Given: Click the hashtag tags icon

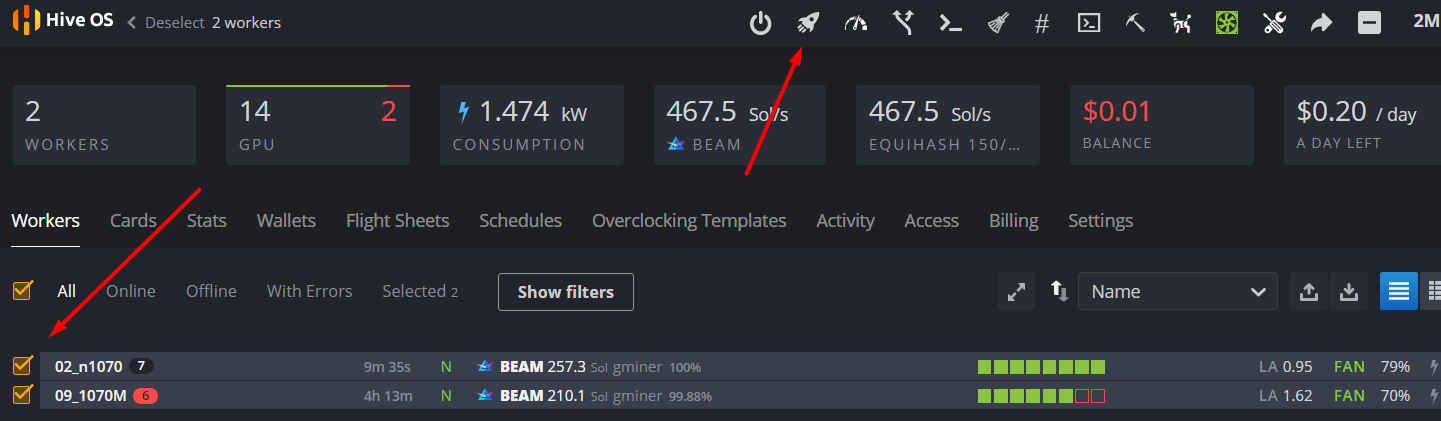Looking at the screenshot, I should point(1042,23).
